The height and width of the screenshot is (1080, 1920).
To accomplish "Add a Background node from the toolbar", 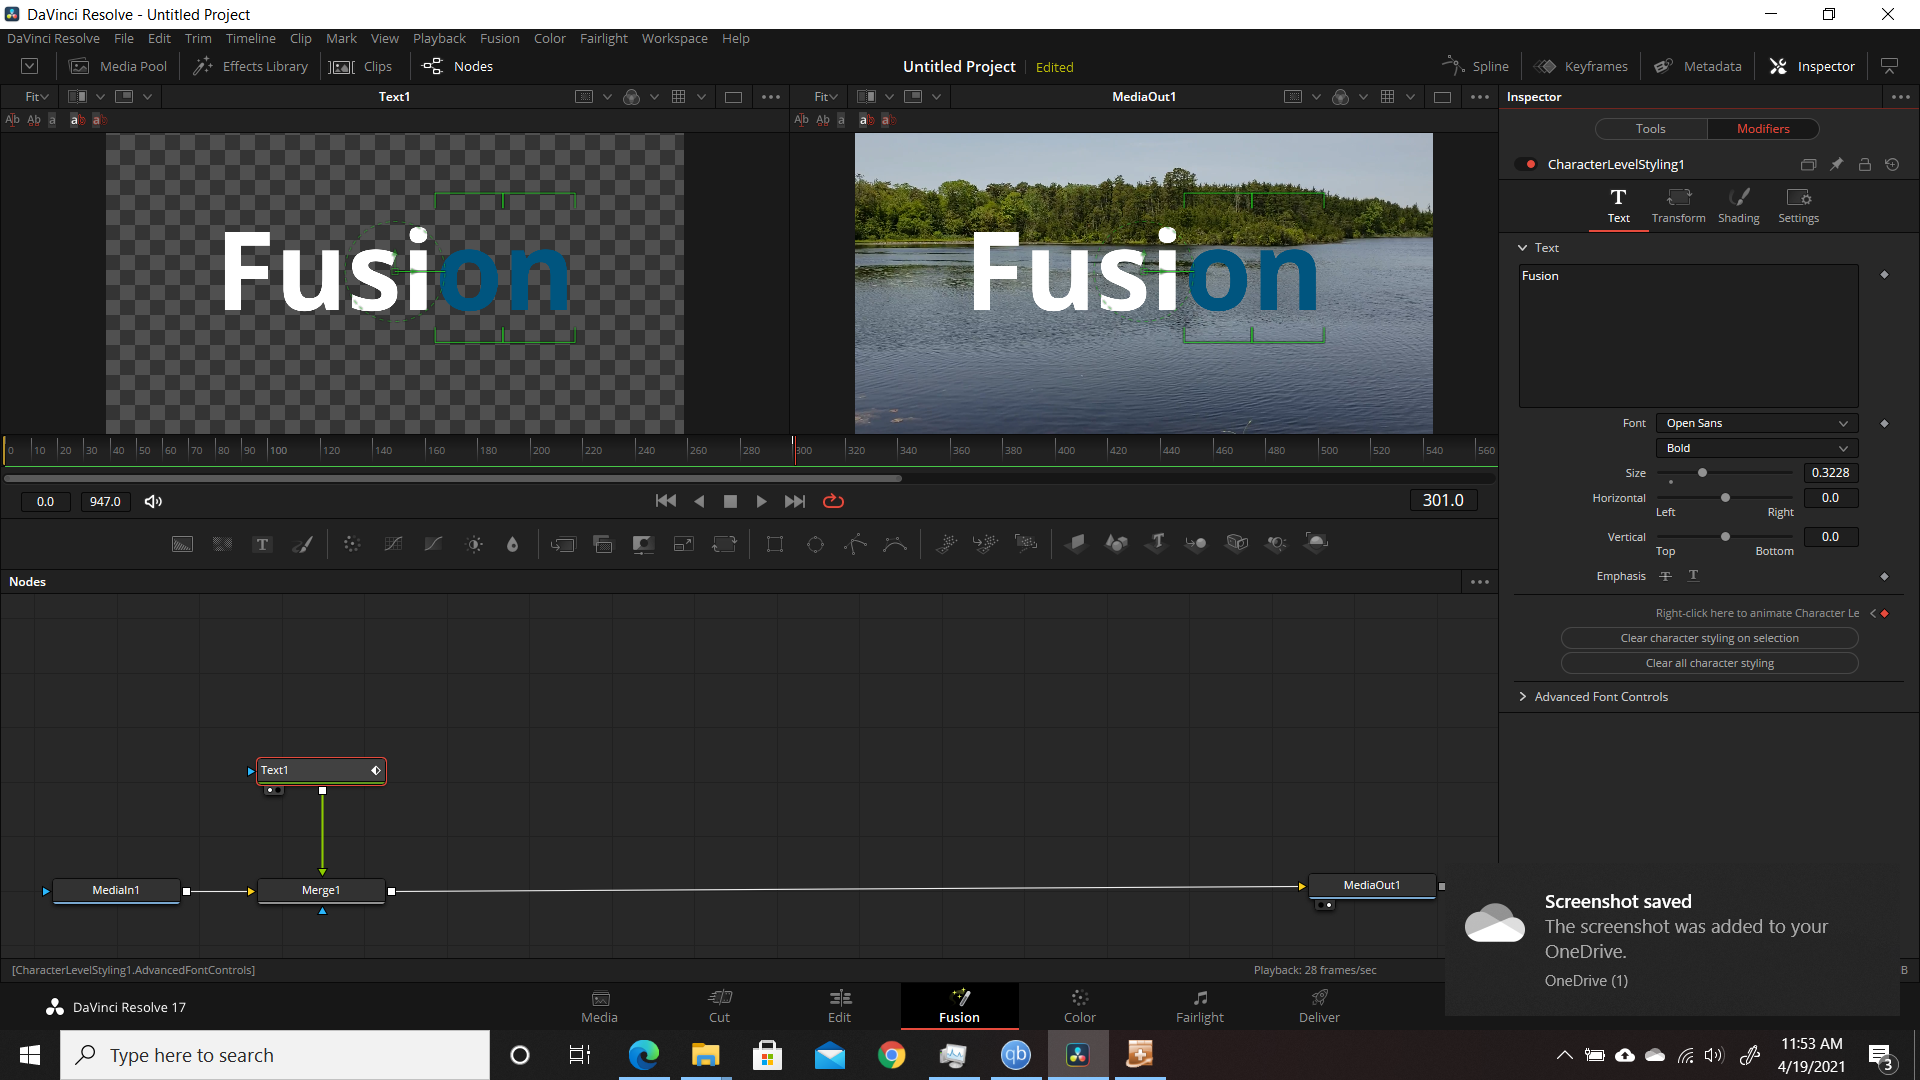I will click(x=182, y=544).
